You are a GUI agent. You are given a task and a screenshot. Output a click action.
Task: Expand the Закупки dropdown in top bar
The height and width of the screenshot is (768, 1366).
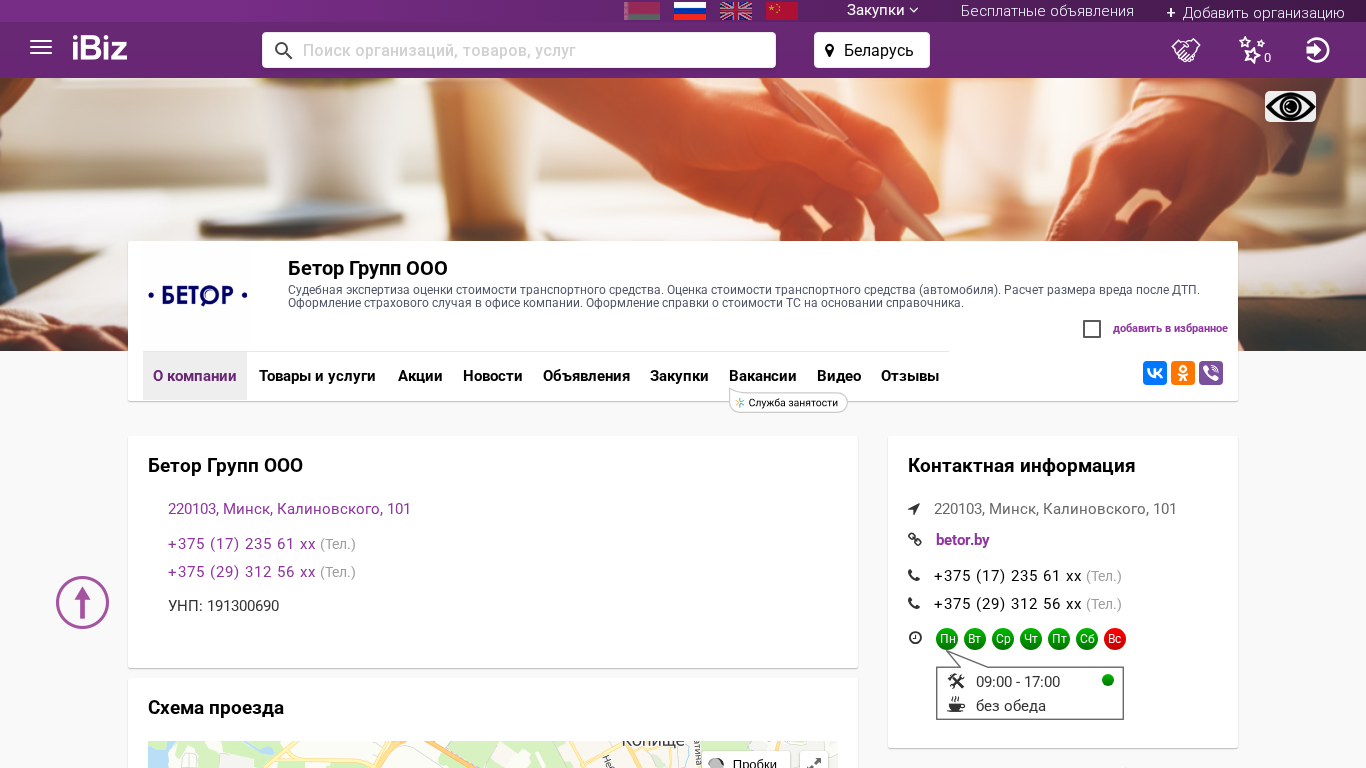882,11
